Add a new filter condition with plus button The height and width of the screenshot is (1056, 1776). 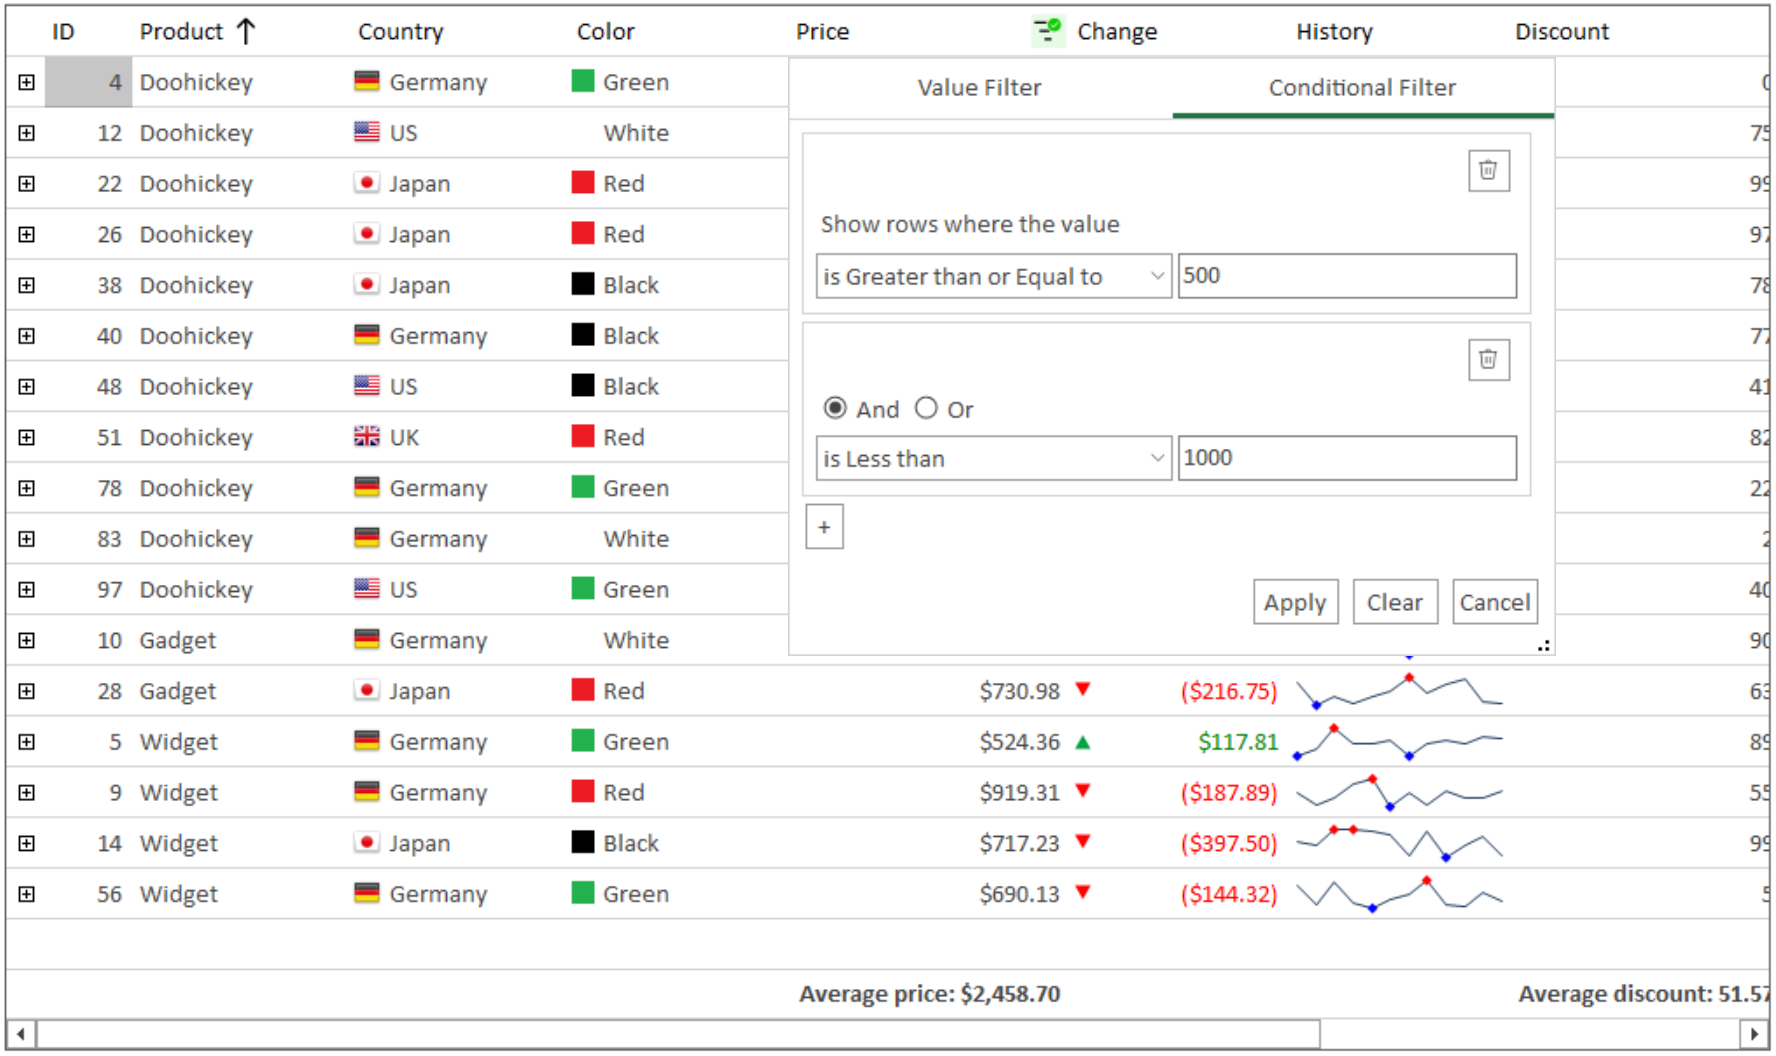pyautogui.click(x=824, y=527)
